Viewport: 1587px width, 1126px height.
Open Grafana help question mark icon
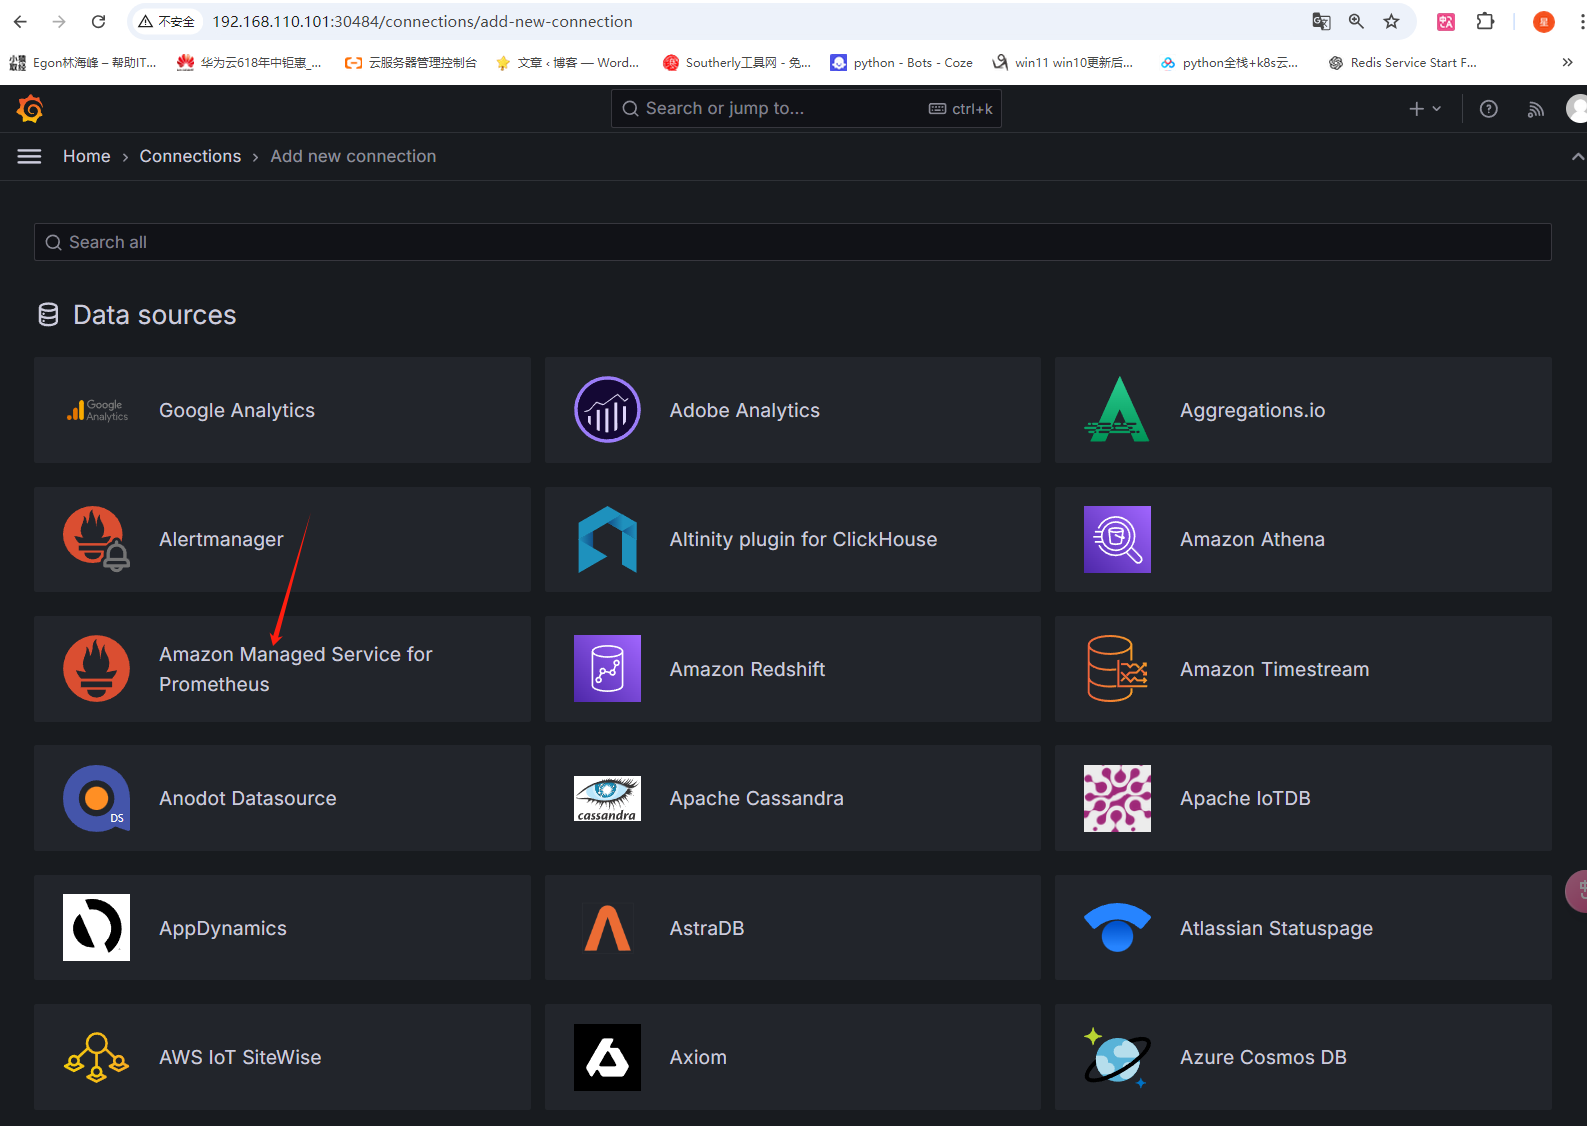click(x=1488, y=109)
